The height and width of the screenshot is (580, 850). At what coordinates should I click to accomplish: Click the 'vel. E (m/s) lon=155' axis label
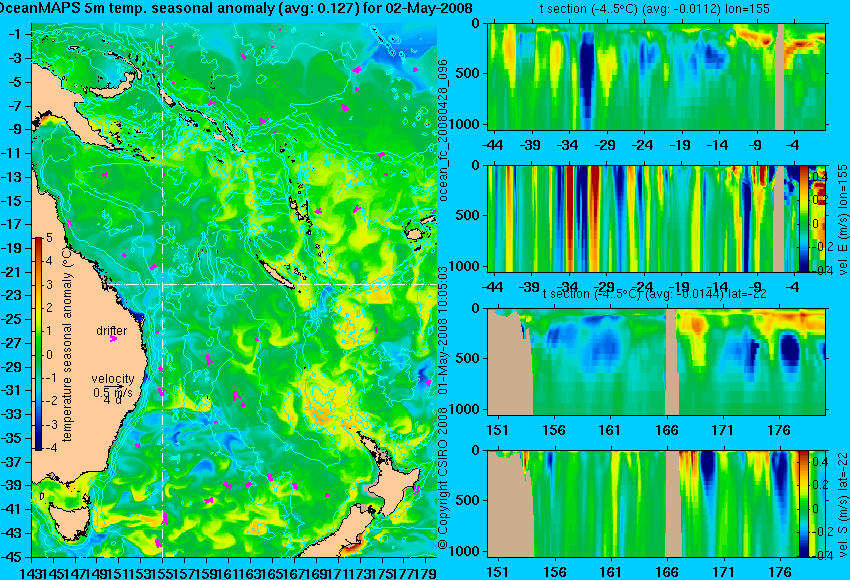pyautogui.click(x=843, y=220)
